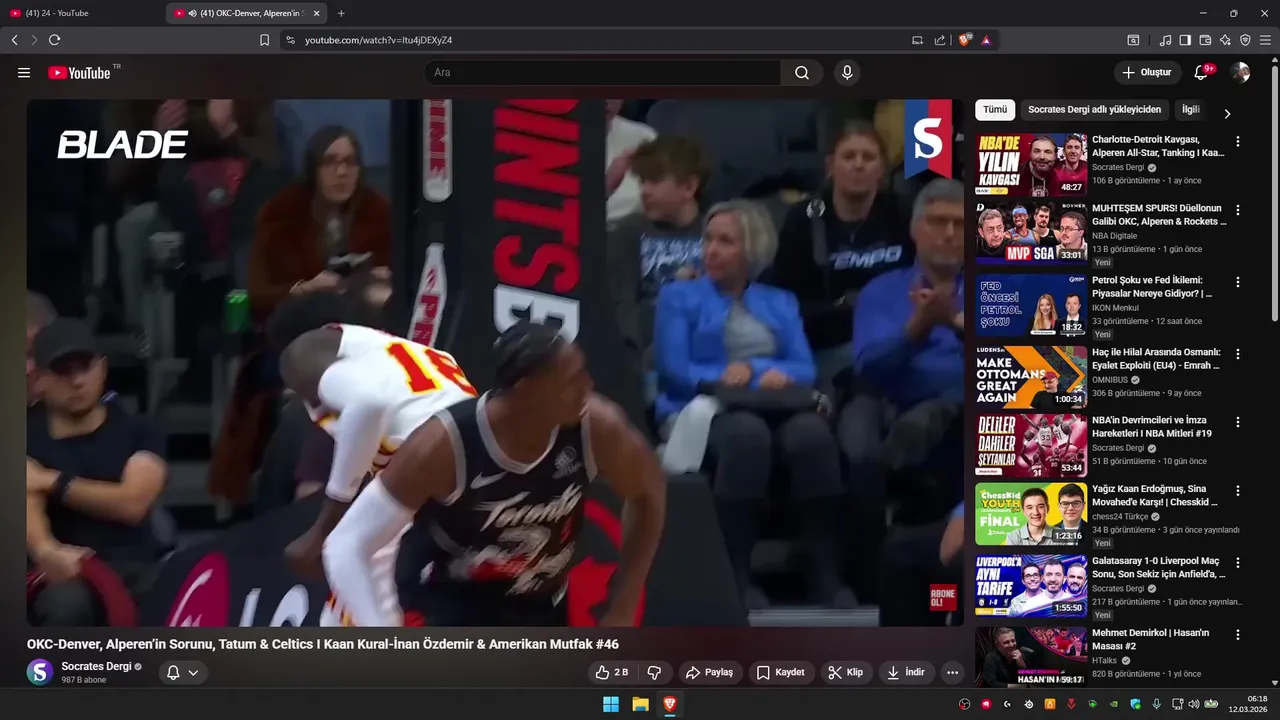Open the YouTube hamburger guide menu
The image size is (1280, 720).
tap(24, 73)
